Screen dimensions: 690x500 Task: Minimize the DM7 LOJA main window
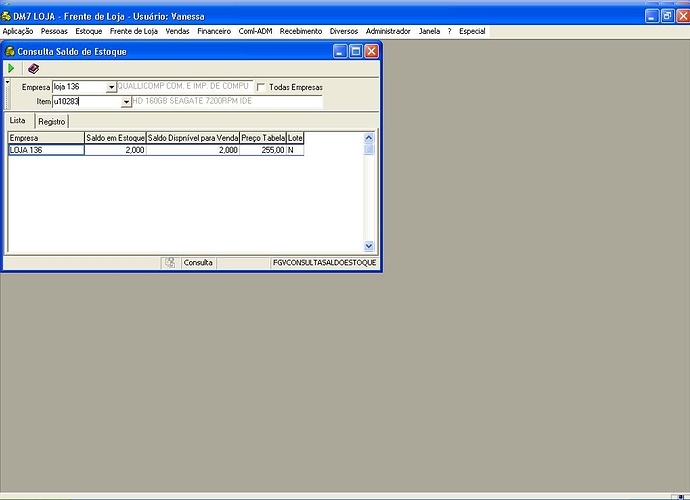(x=652, y=16)
